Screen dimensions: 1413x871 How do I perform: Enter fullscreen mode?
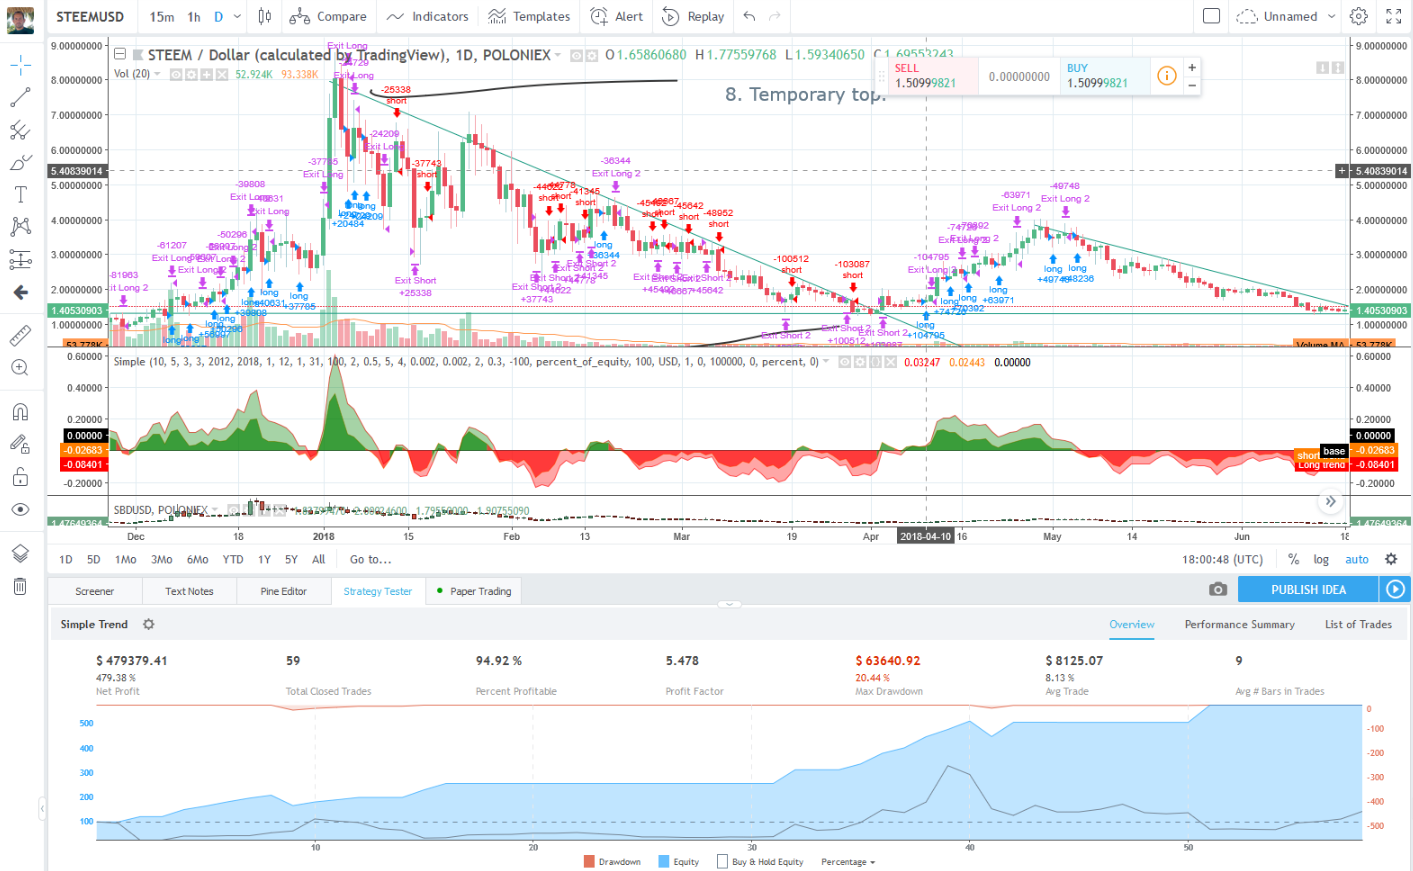1394,16
